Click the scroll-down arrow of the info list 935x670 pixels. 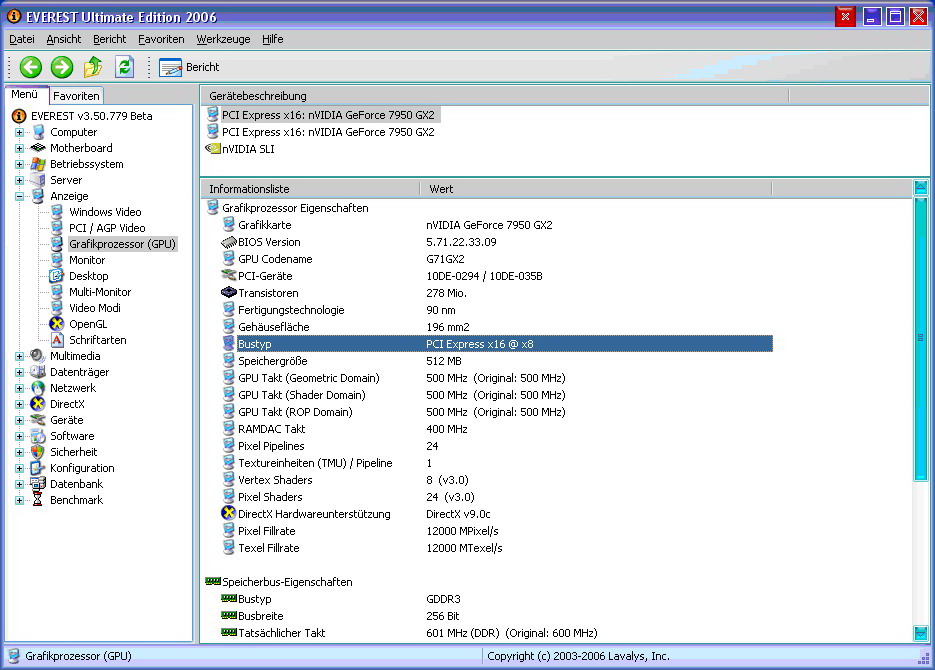click(921, 633)
